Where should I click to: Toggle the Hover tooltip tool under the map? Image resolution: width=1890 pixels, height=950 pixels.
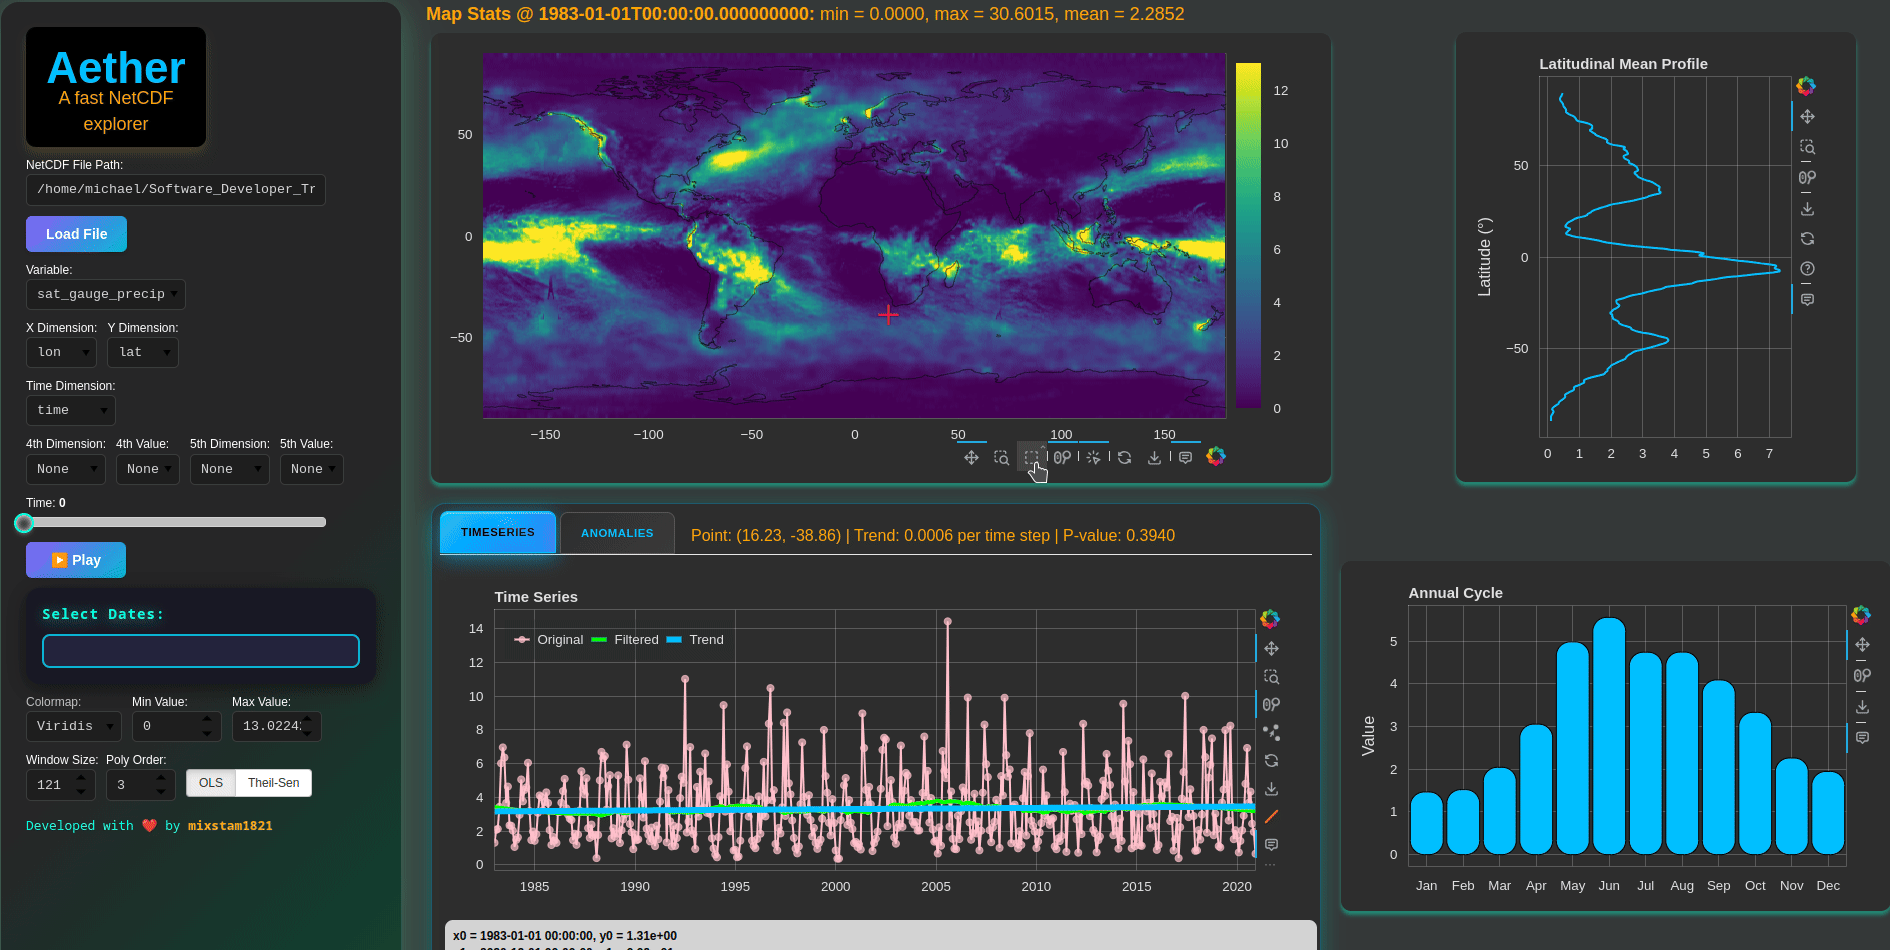1185,457
